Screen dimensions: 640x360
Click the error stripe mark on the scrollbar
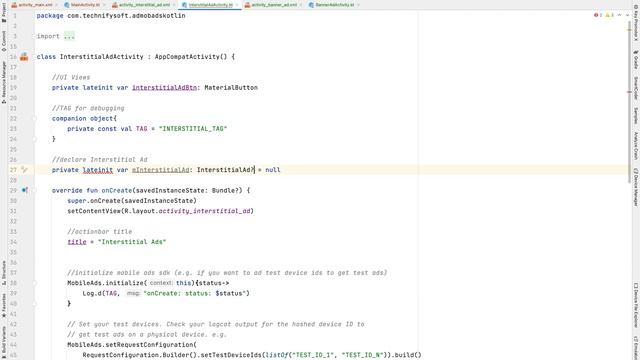pyautogui.click(x=629, y=92)
